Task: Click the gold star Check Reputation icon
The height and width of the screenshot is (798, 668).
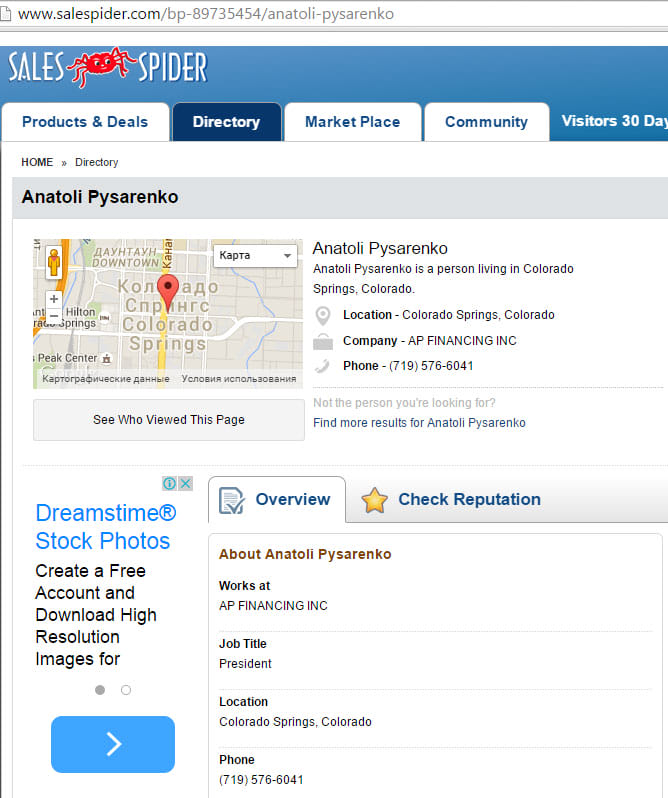Action: click(374, 500)
